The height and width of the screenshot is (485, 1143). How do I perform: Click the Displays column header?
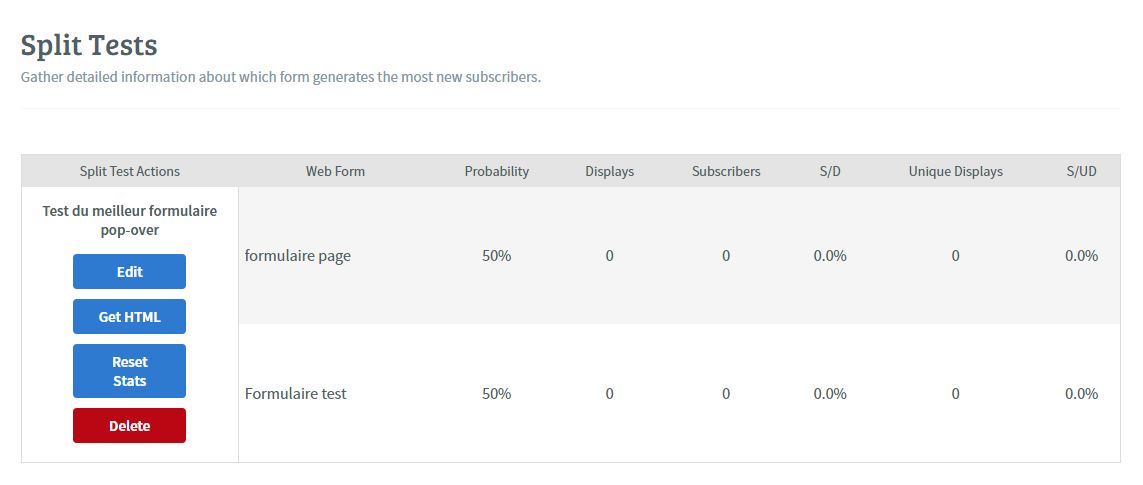609,171
